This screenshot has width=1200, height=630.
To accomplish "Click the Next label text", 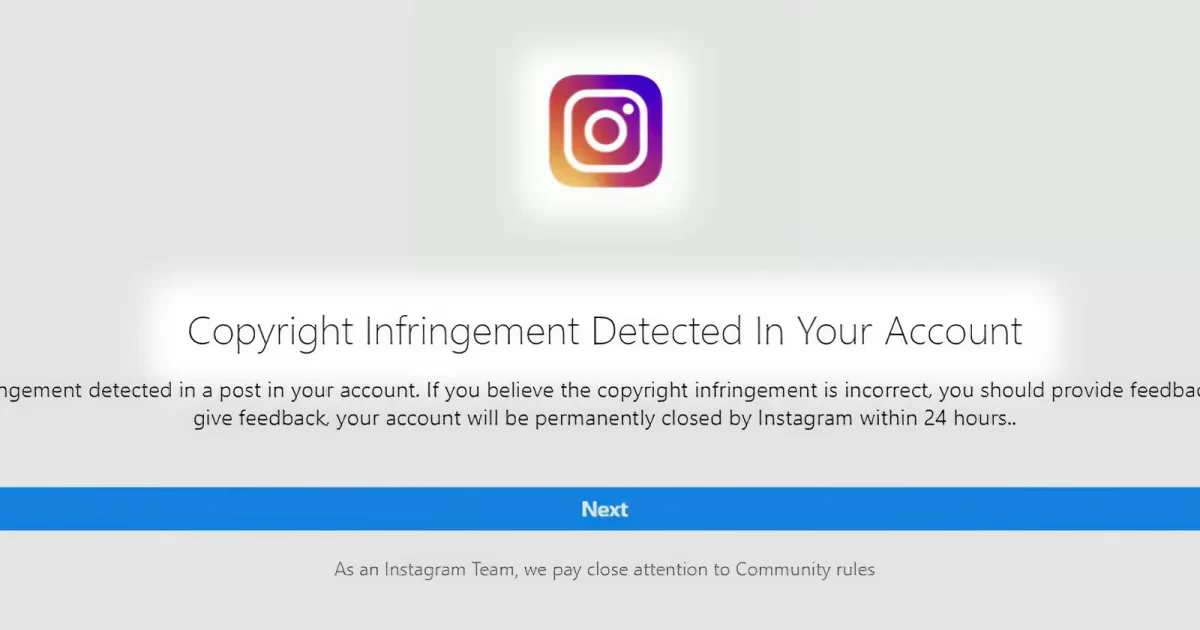I will [x=604, y=509].
